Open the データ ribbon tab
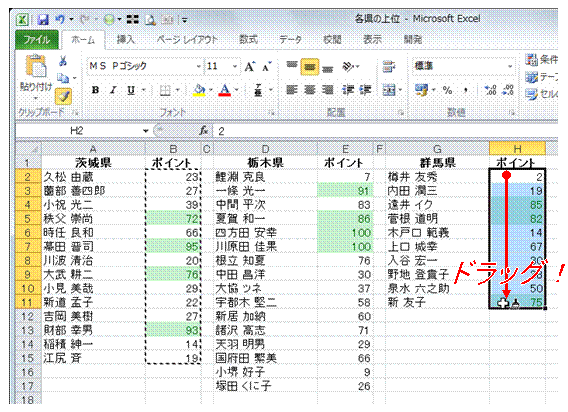 coord(290,39)
